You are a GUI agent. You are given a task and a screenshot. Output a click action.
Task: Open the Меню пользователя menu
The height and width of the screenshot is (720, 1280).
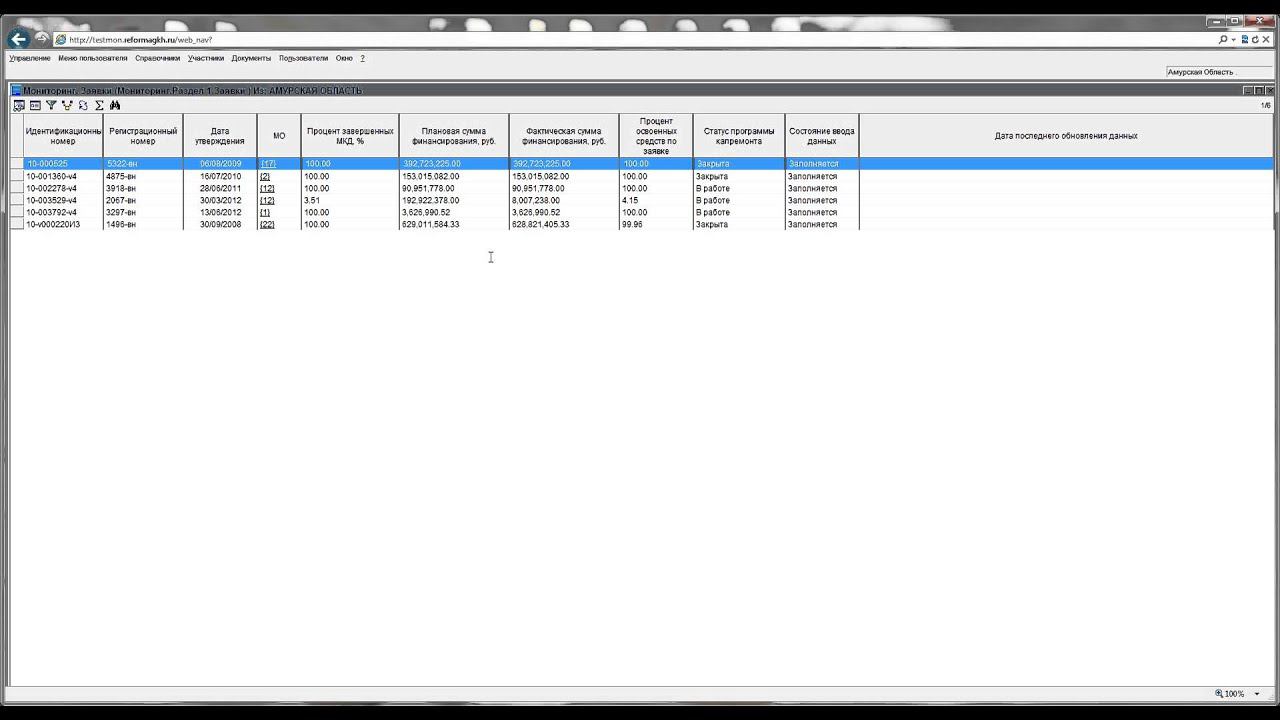click(93, 58)
